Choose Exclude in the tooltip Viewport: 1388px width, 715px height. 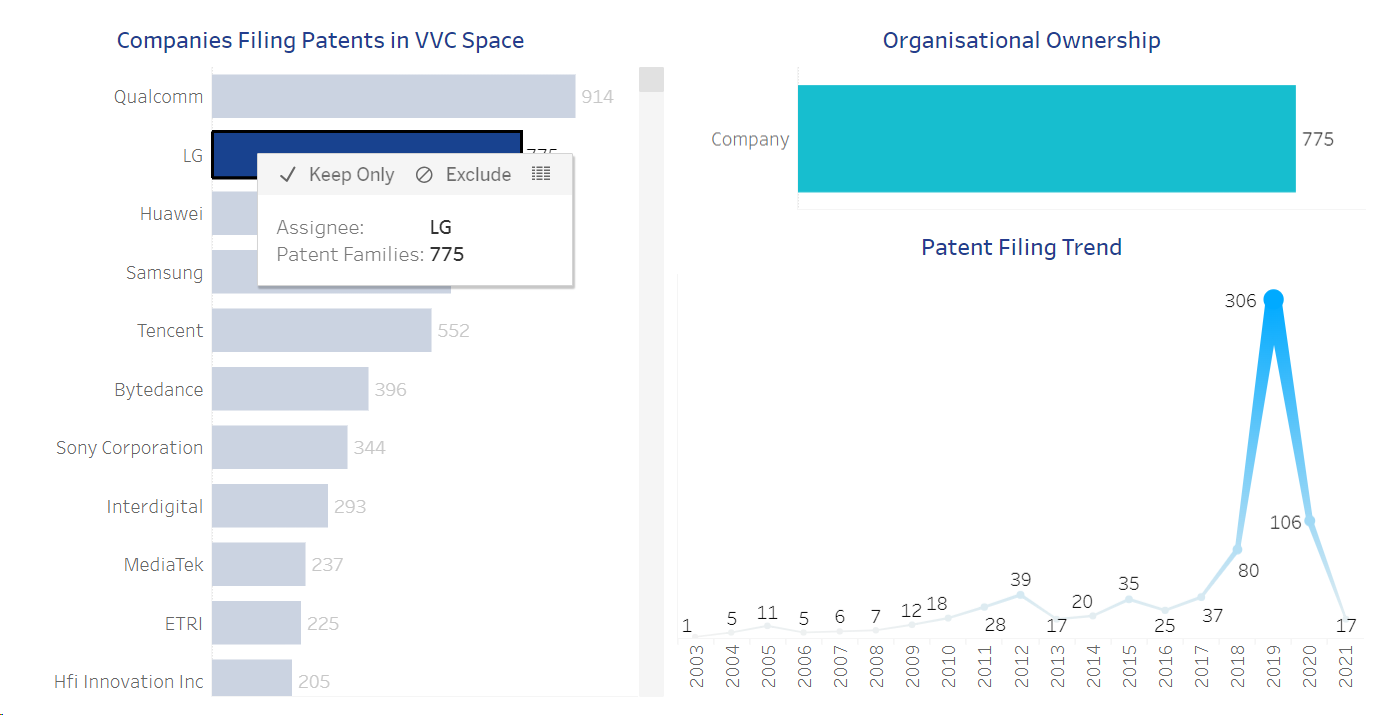click(x=464, y=175)
